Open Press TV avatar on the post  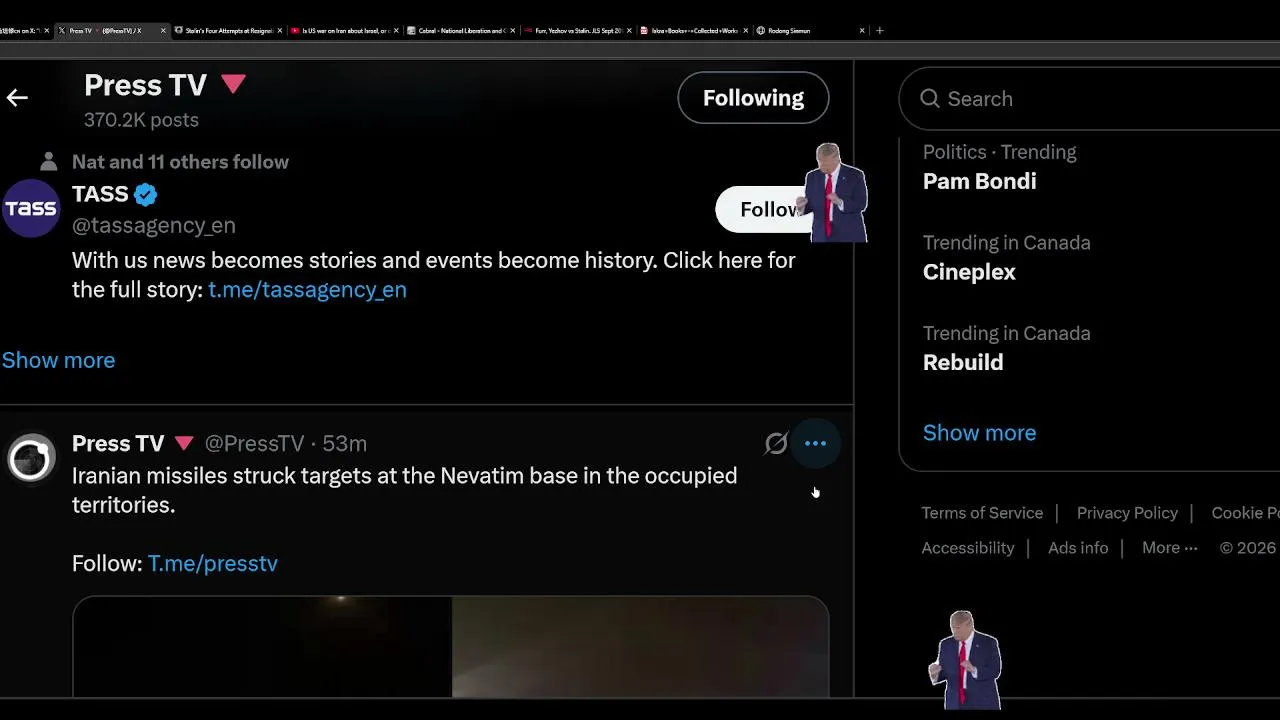[31, 458]
